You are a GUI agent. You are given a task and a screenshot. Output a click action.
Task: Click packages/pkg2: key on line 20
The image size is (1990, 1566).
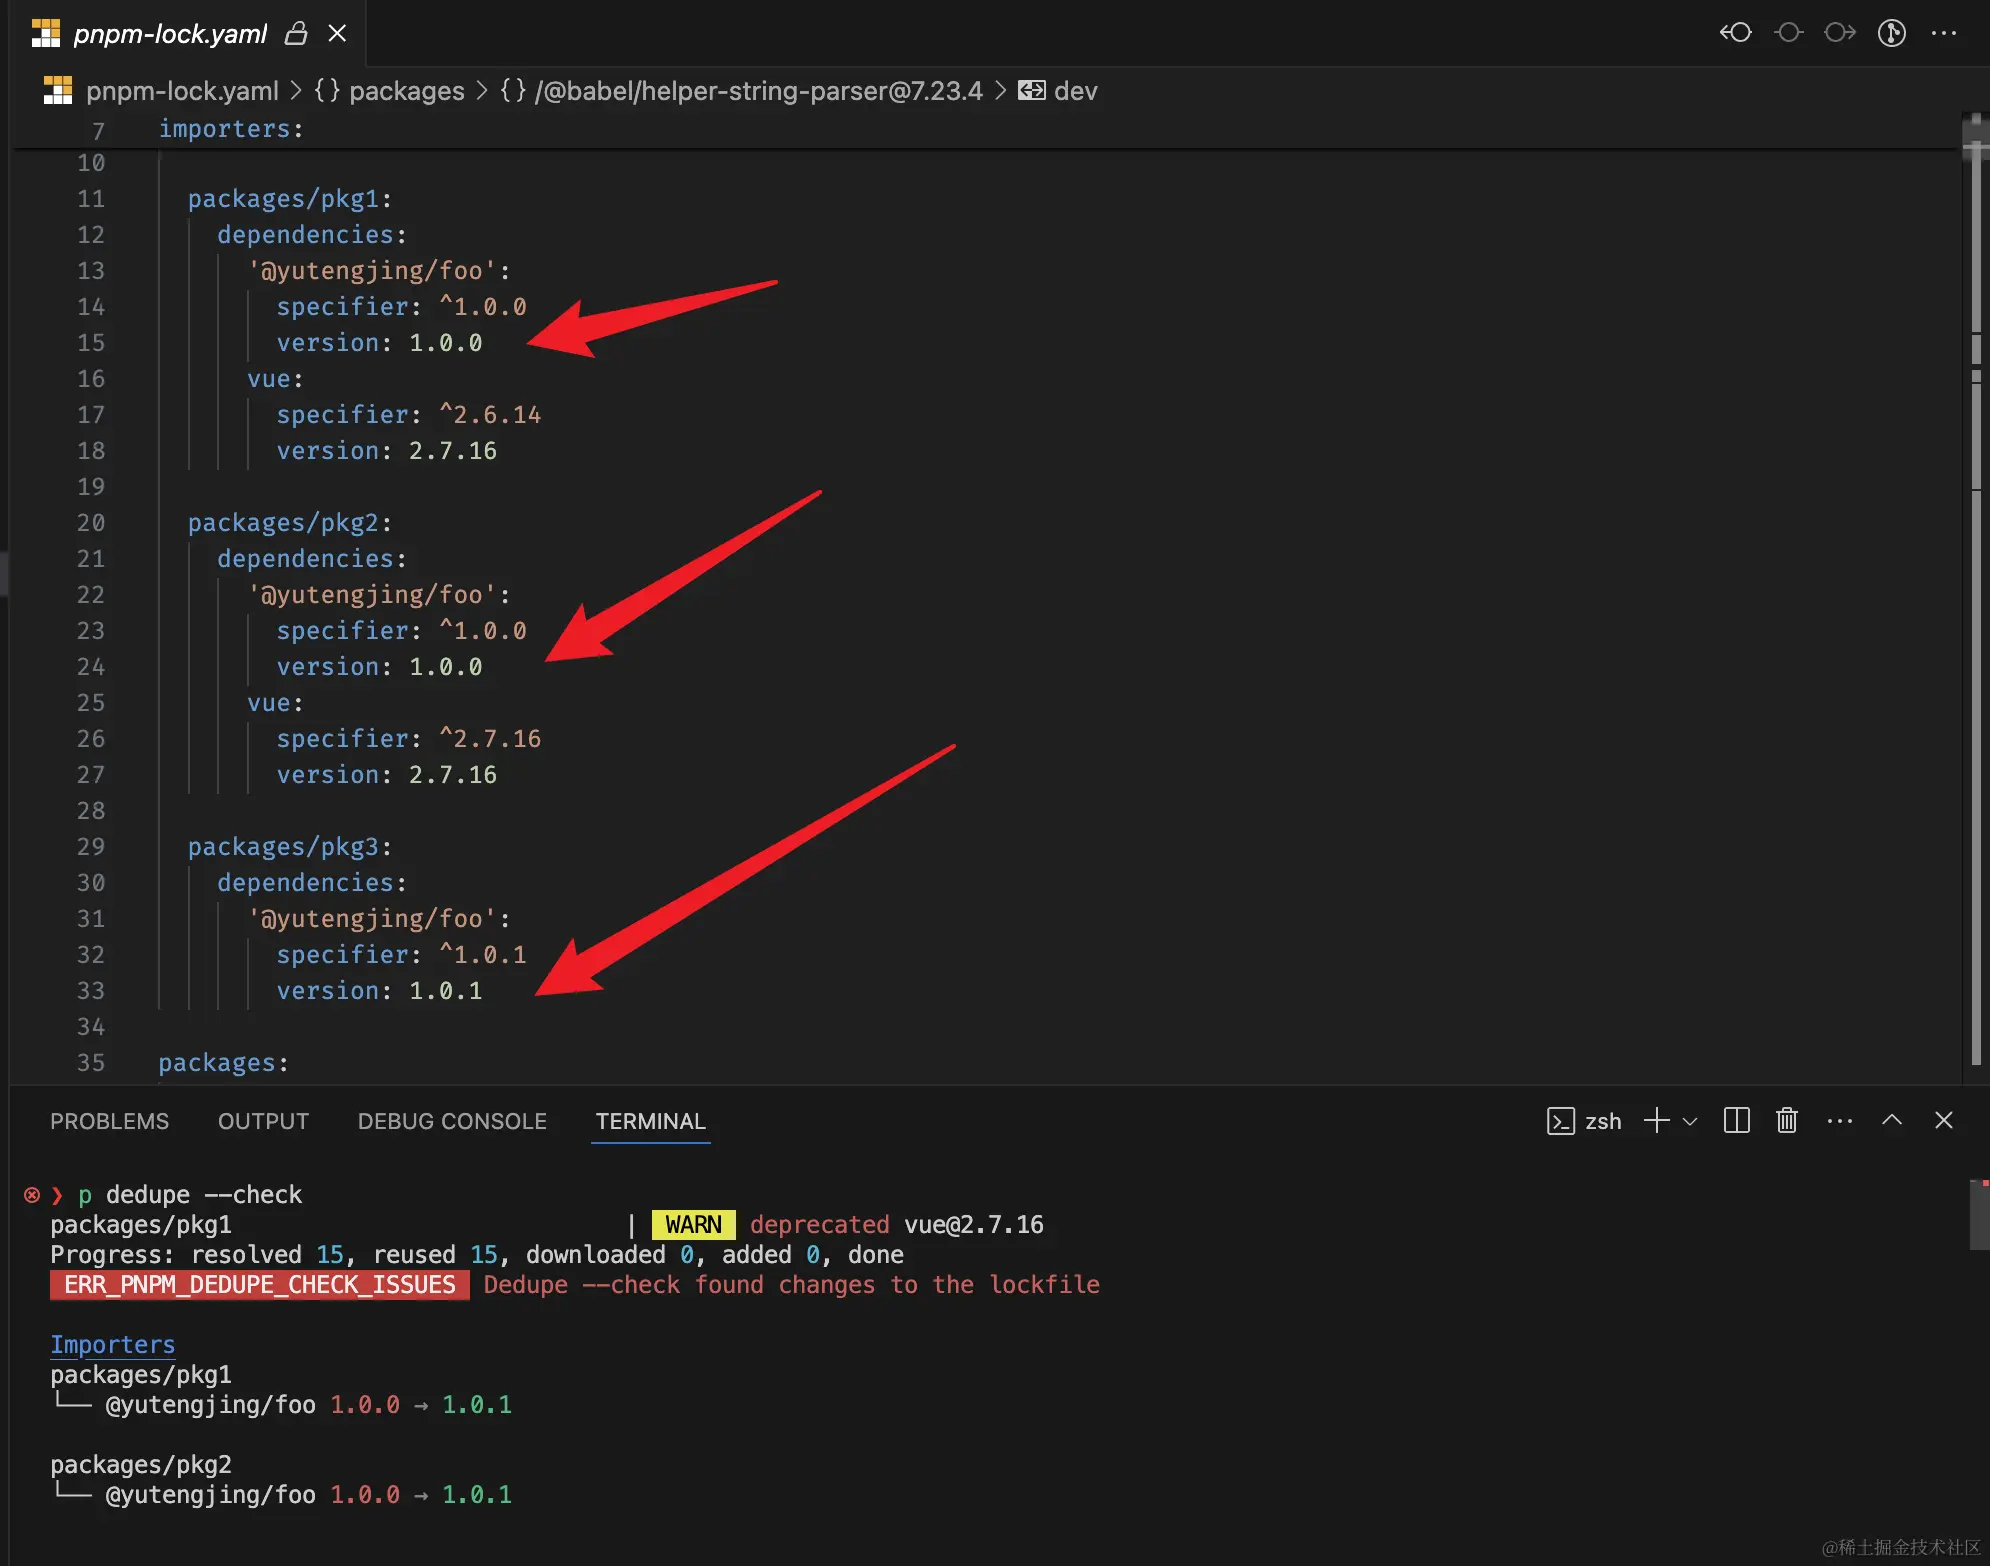tap(290, 523)
